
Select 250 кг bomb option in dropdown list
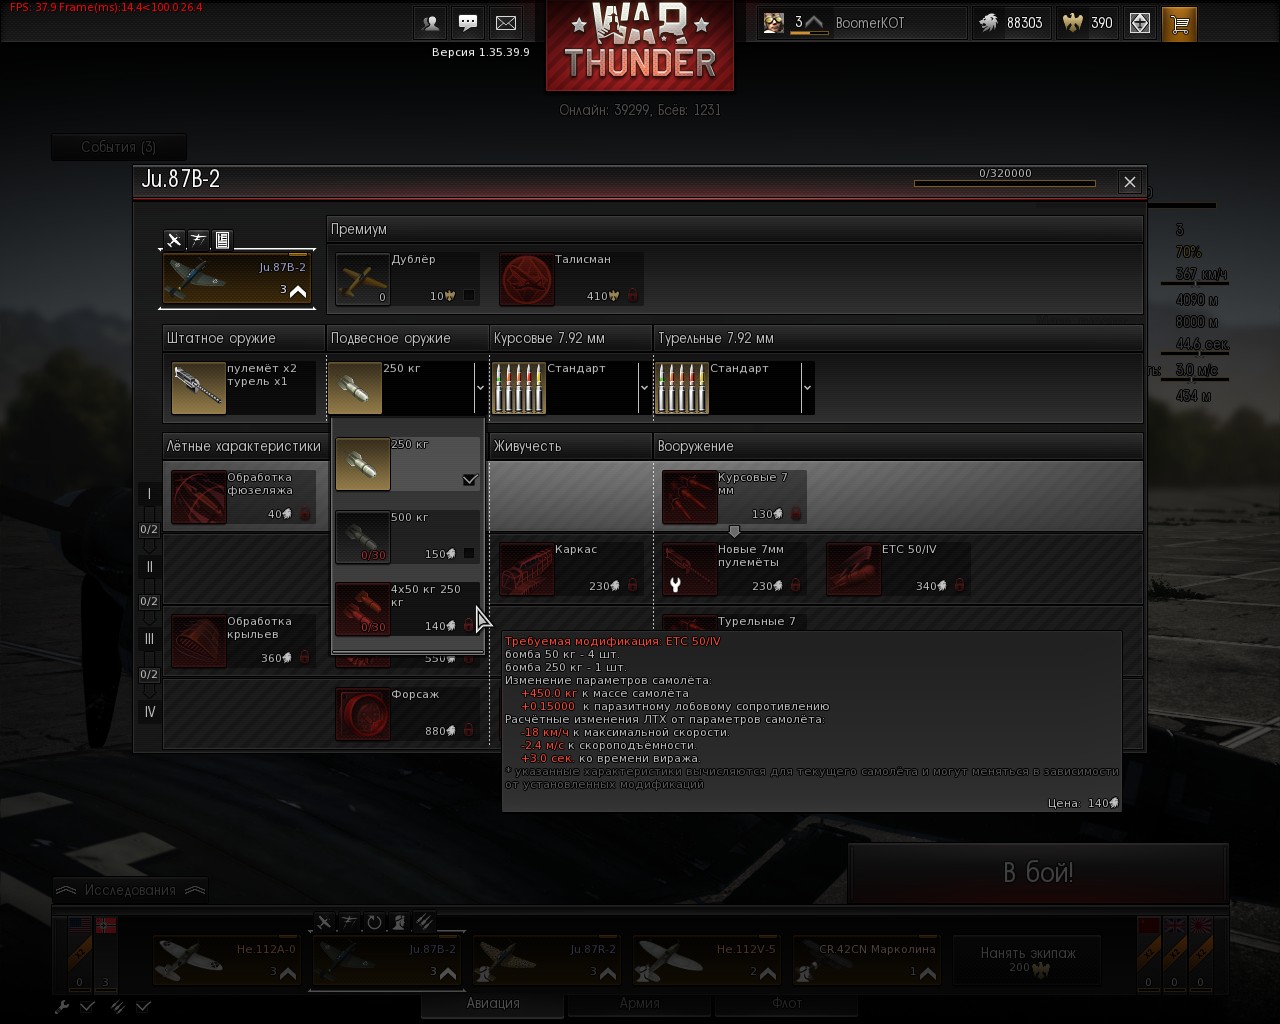(x=407, y=464)
